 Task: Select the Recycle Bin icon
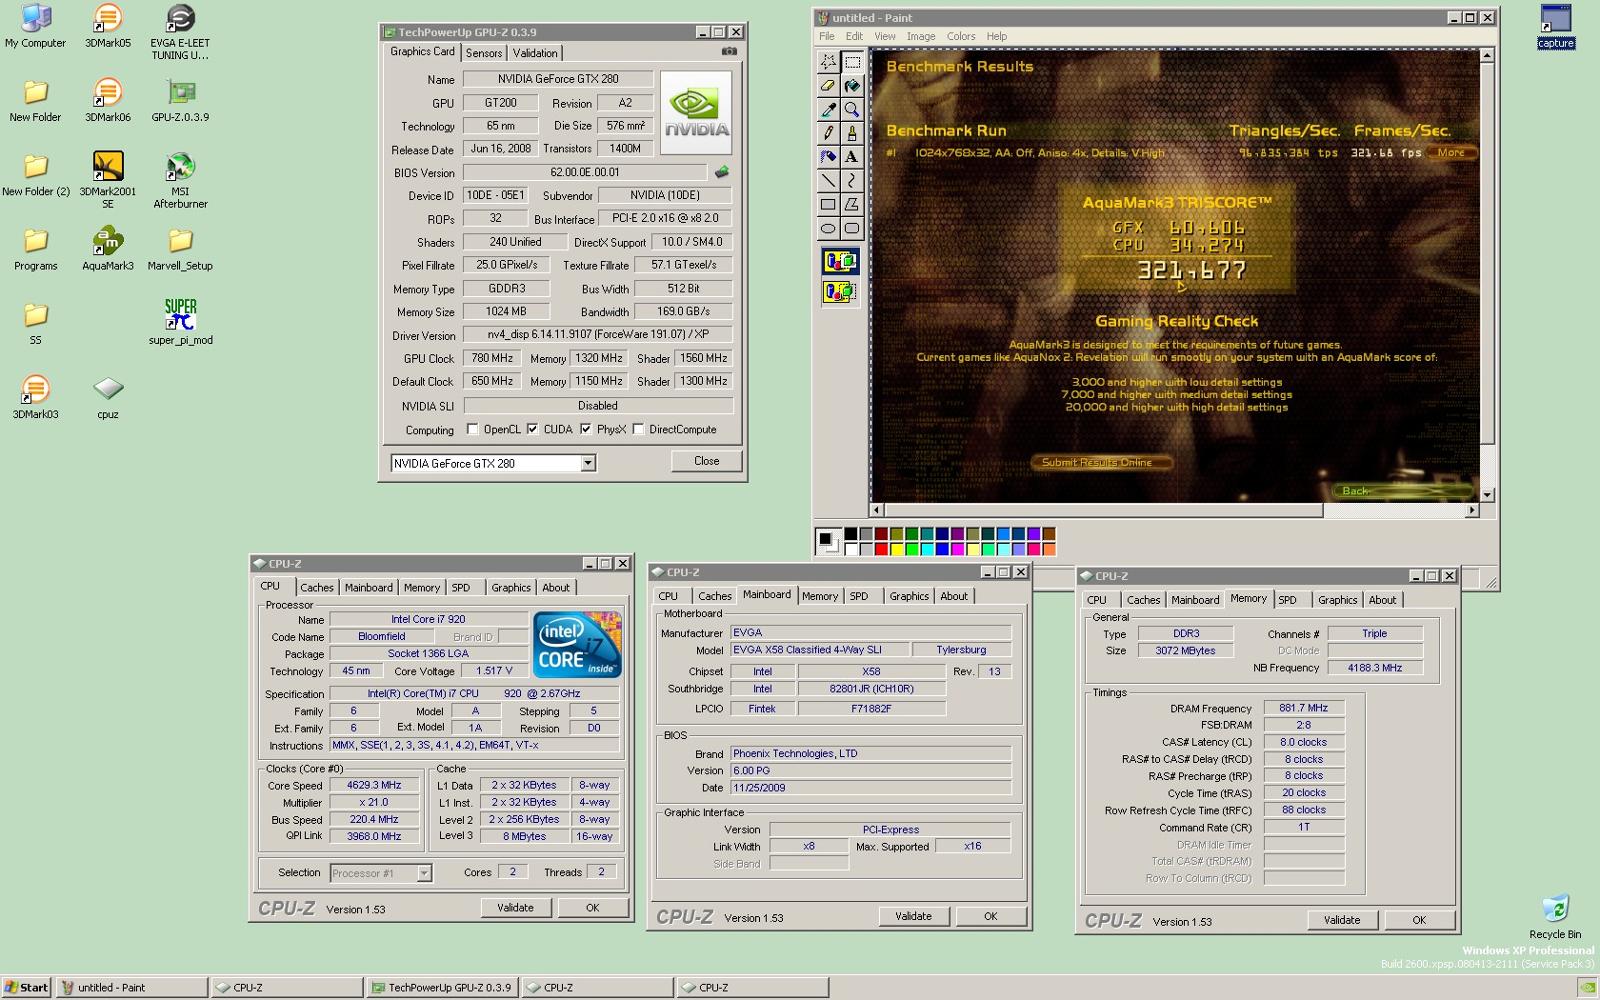coord(1555,917)
